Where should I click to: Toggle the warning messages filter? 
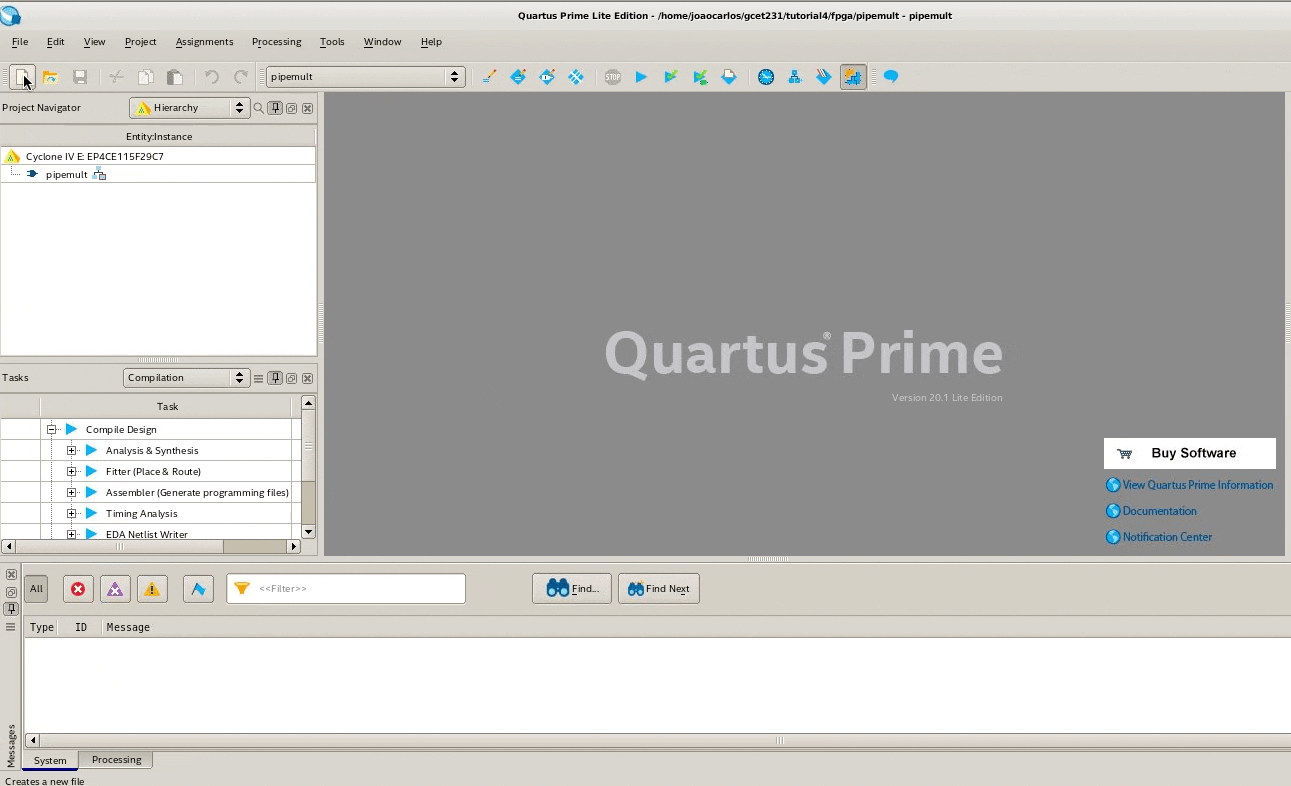pos(152,589)
